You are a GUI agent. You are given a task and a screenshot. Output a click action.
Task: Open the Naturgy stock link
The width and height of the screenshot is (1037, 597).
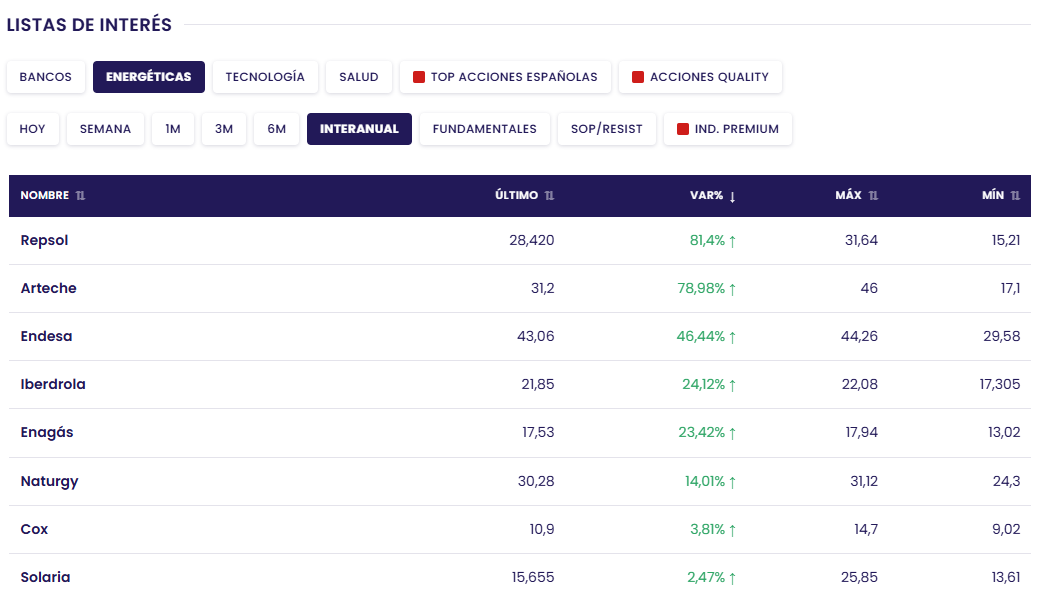(50, 481)
